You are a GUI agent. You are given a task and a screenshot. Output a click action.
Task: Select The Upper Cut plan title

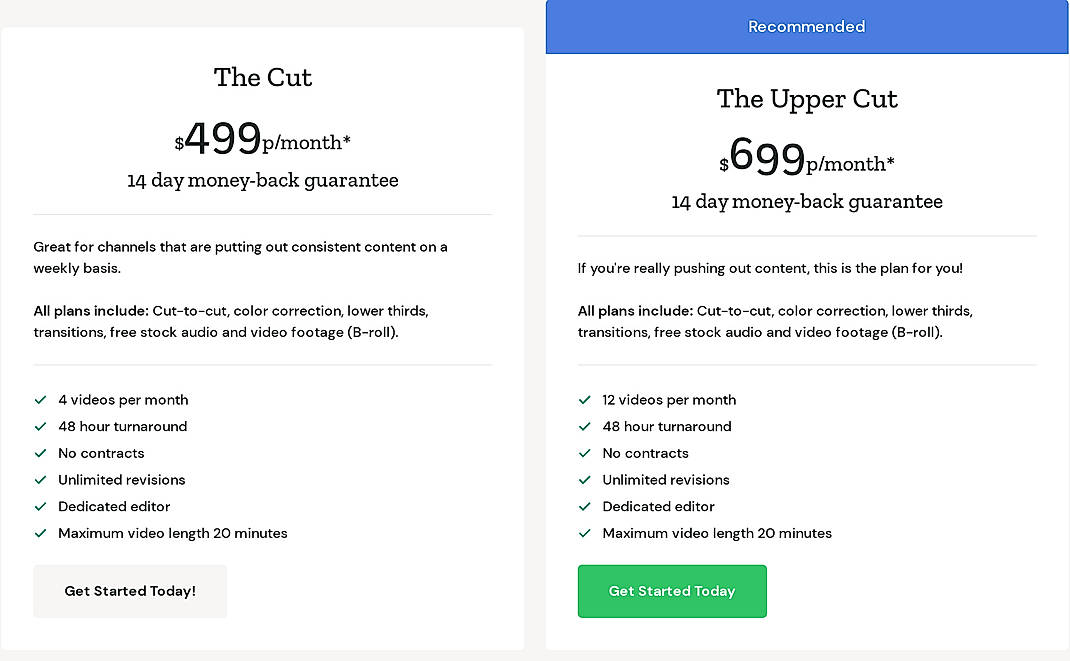click(807, 99)
